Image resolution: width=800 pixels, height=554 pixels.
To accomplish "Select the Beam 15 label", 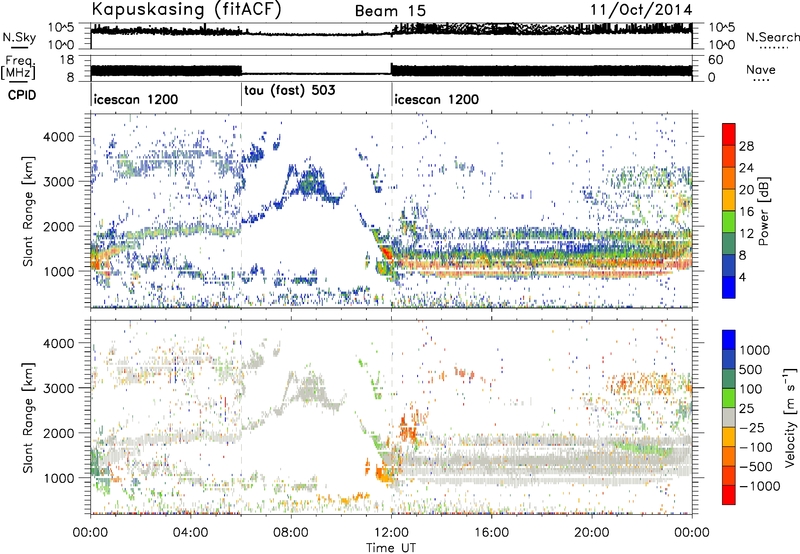I will coord(390,11).
